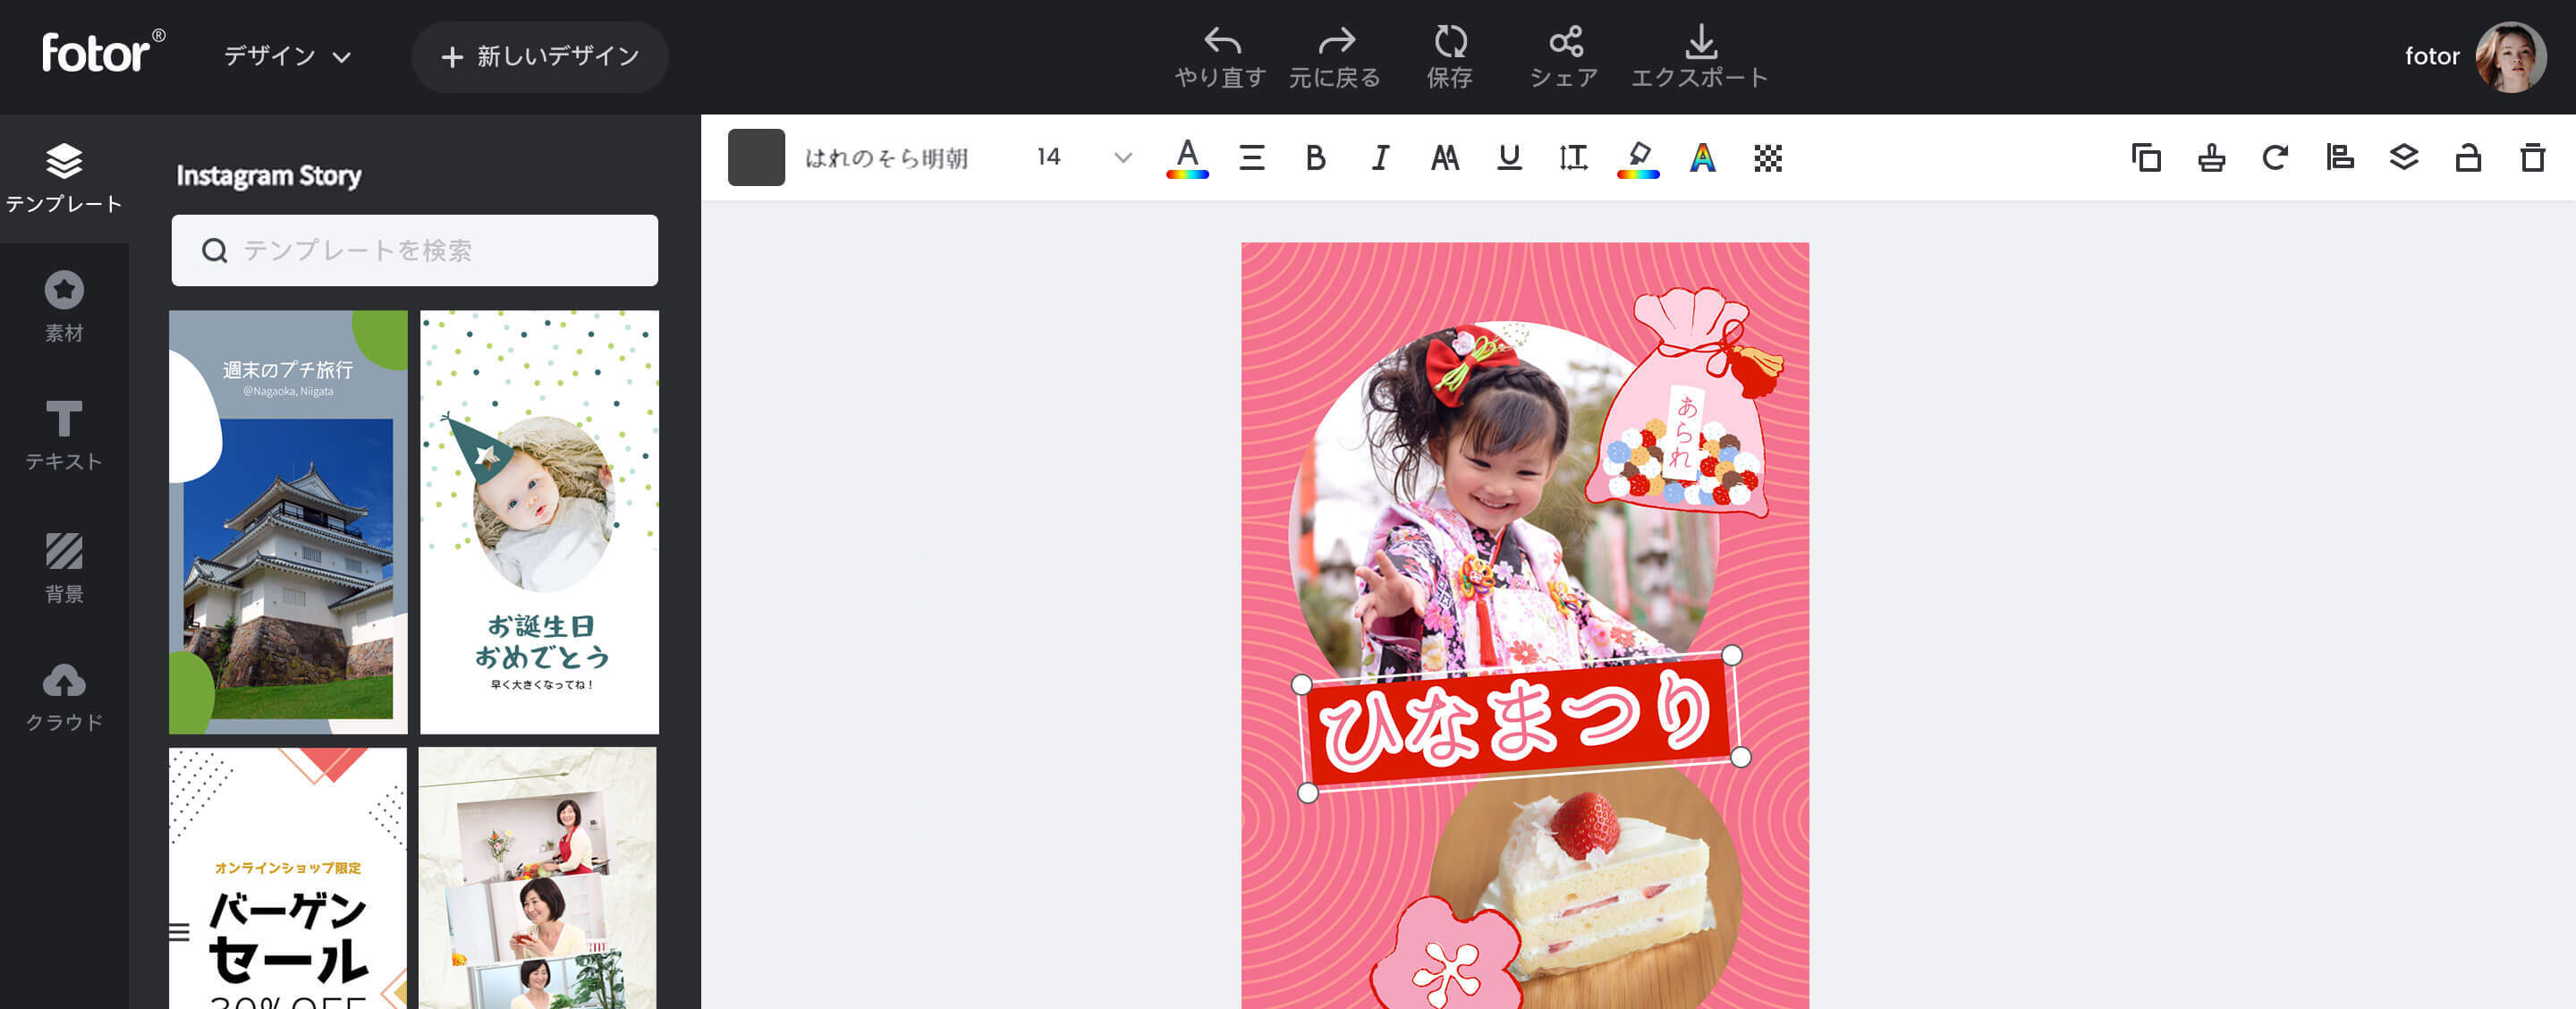
Task: Select the ひなまつり text banner
Action: coord(1520,723)
